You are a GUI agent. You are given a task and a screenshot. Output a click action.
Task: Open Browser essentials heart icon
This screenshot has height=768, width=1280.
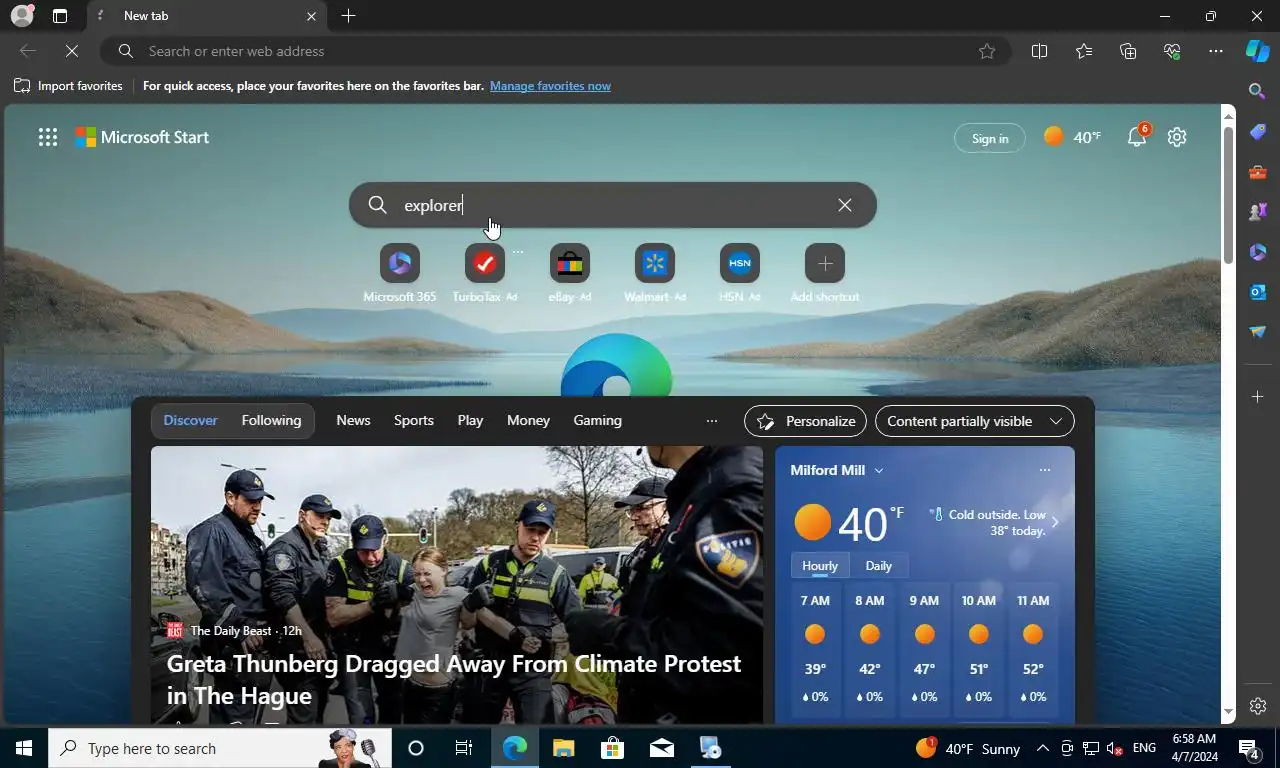[1172, 51]
